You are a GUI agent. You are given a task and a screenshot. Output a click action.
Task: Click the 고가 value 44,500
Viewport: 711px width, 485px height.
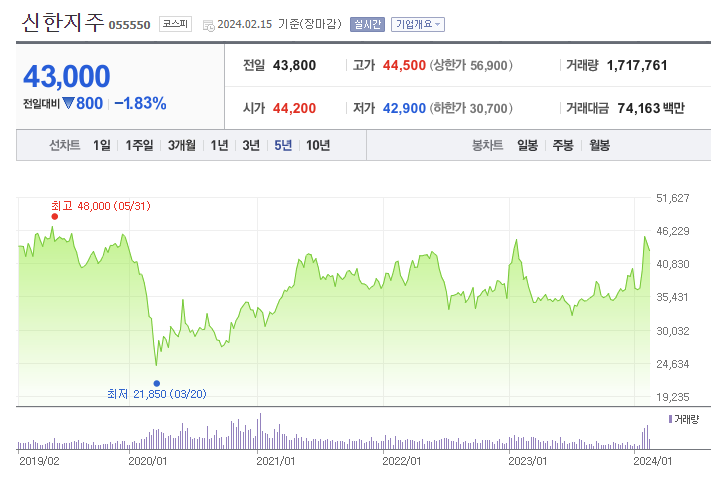(404, 65)
